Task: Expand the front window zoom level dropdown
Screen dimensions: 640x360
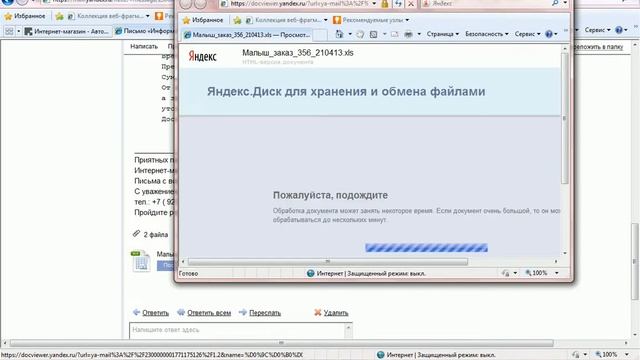Action: pyautogui.click(x=557, y=273)
